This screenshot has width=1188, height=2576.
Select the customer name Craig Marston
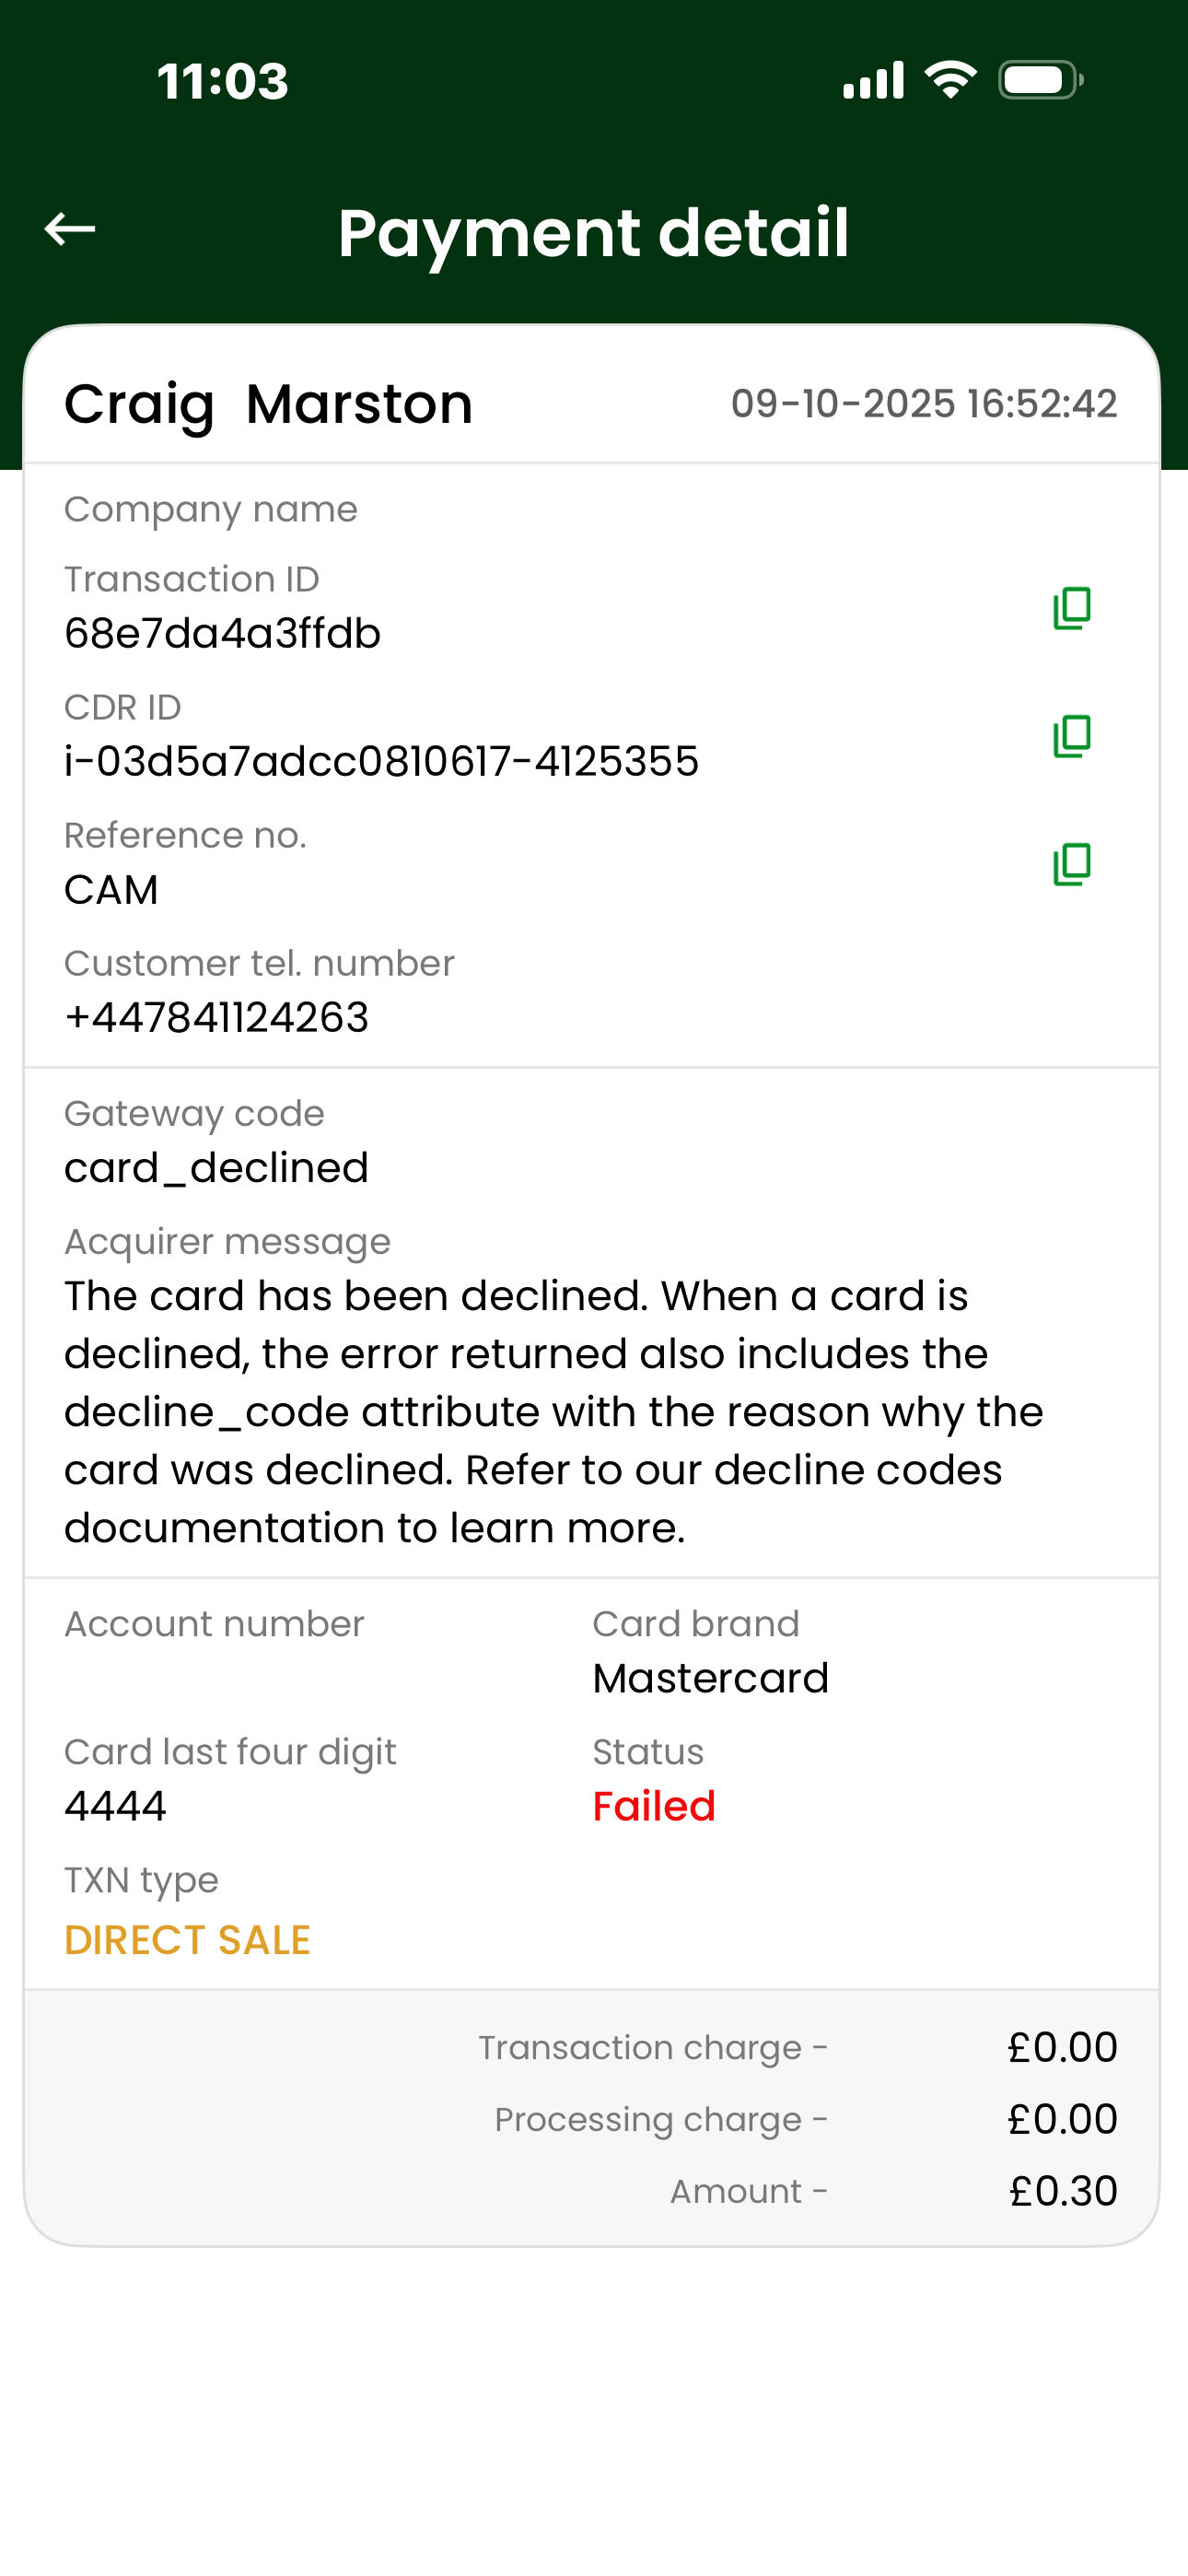pyautogui.click(x=268, y=404)
